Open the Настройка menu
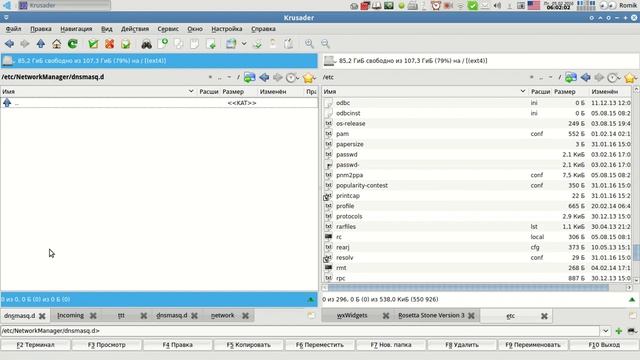 click(x=227, y=29)
